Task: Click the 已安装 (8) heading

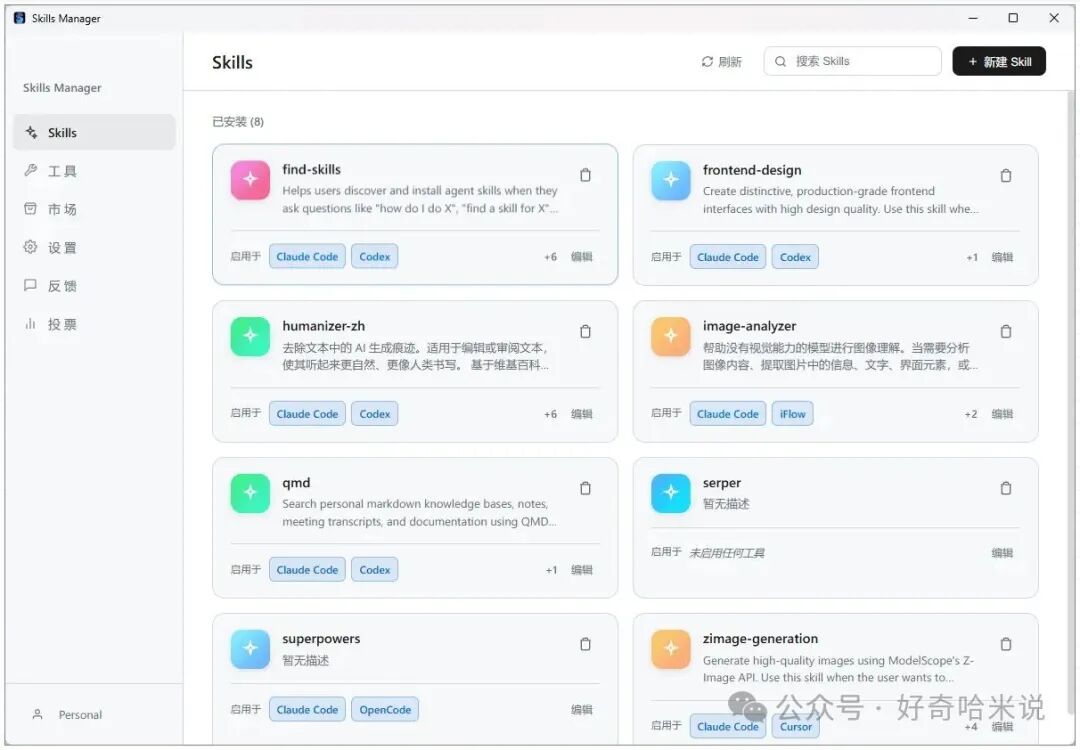Action: pos(238,122)
